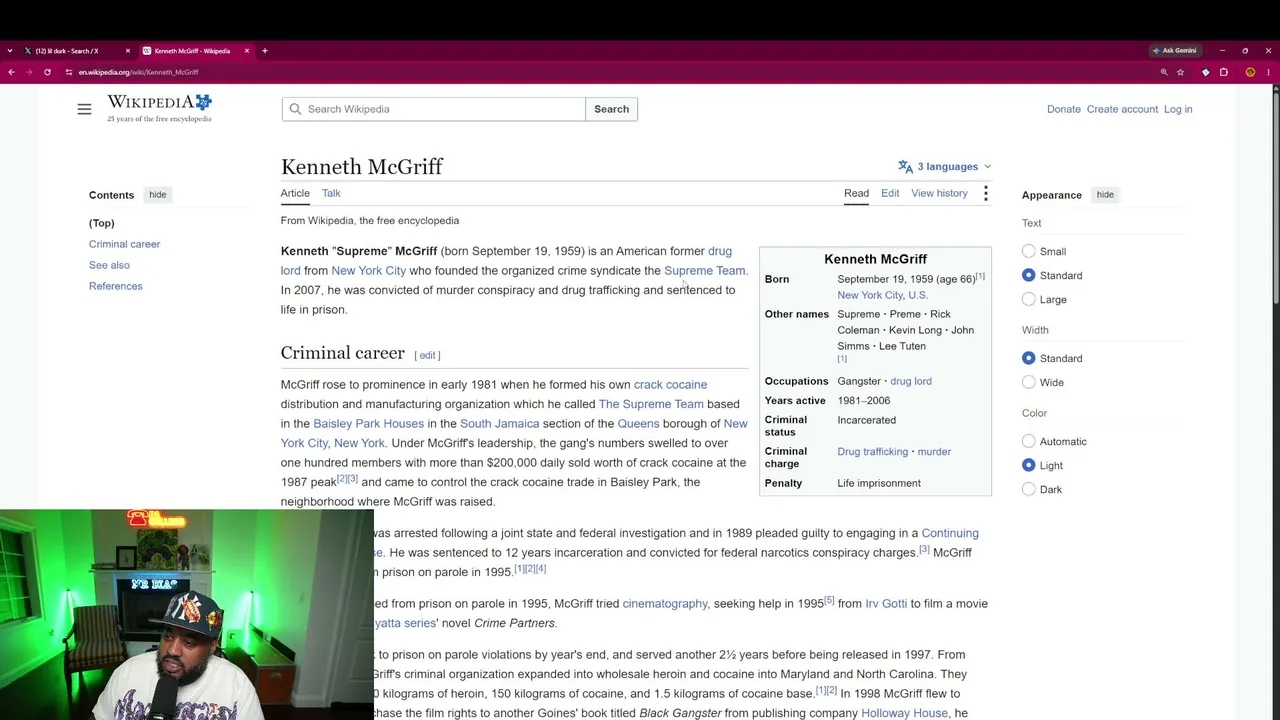Image resolution: width=1280 pixels, height=720 pixels.
Task: Hide the Contents sidebar
Action: tap(158, 195)
